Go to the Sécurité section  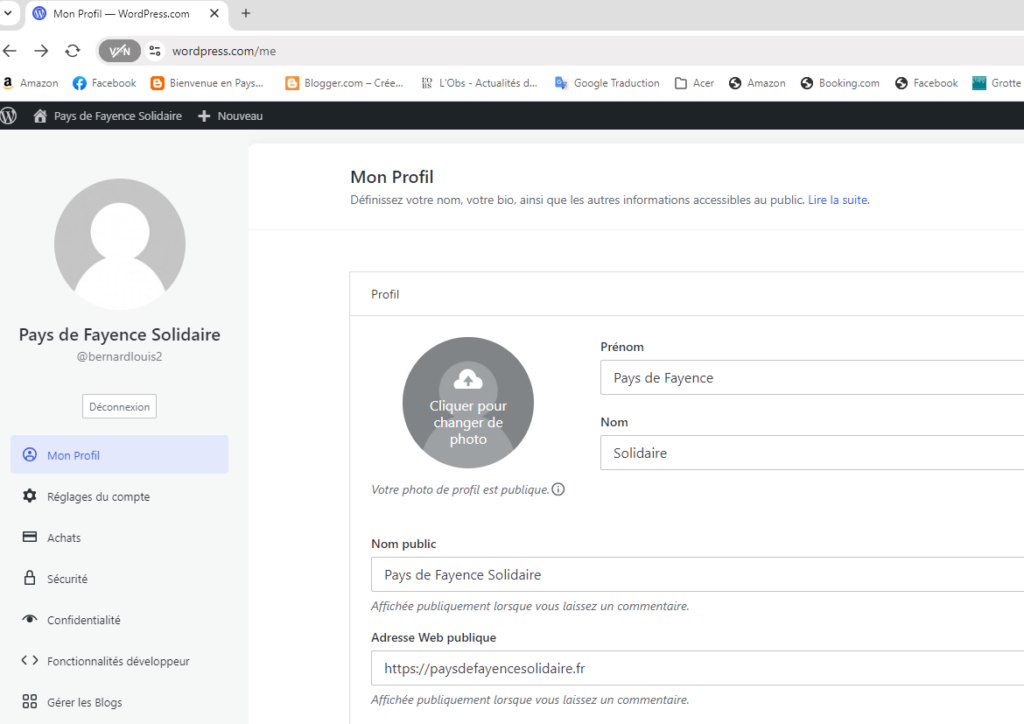tap(67, 579)
